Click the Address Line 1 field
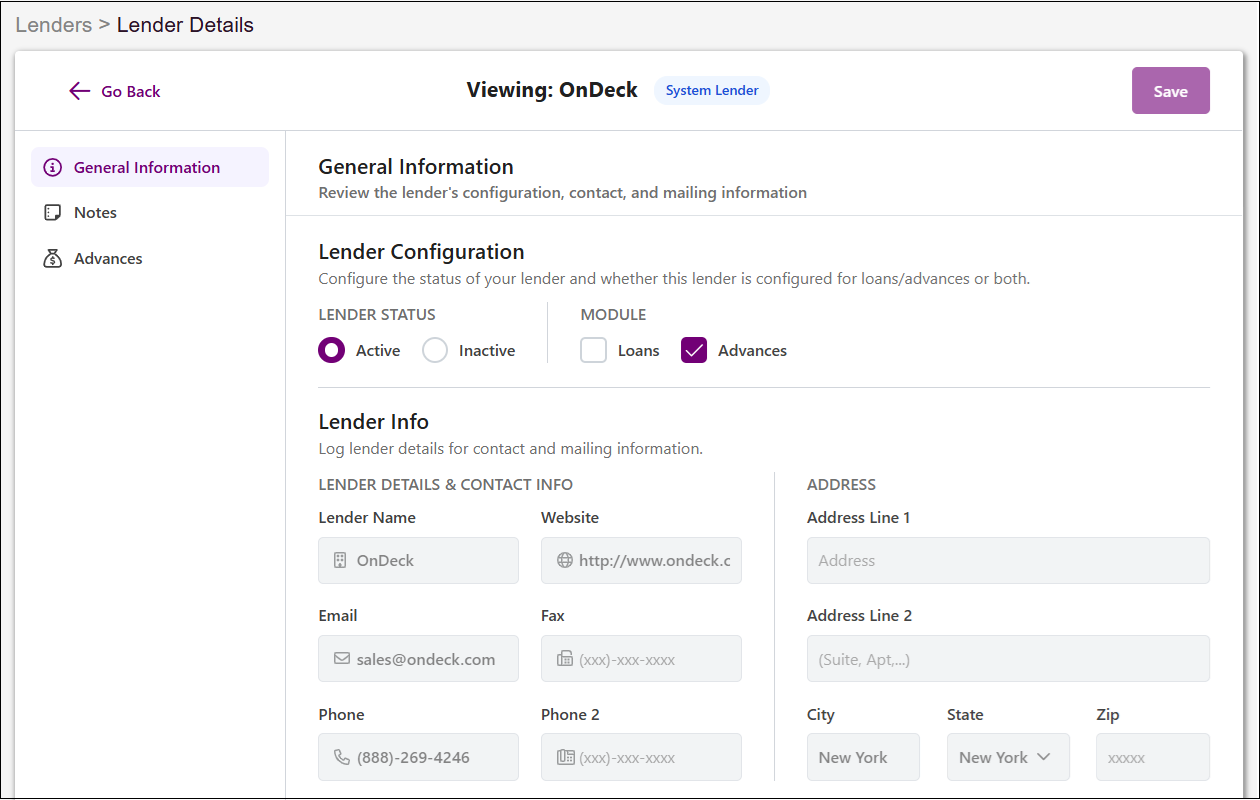 coord(1008,560)
